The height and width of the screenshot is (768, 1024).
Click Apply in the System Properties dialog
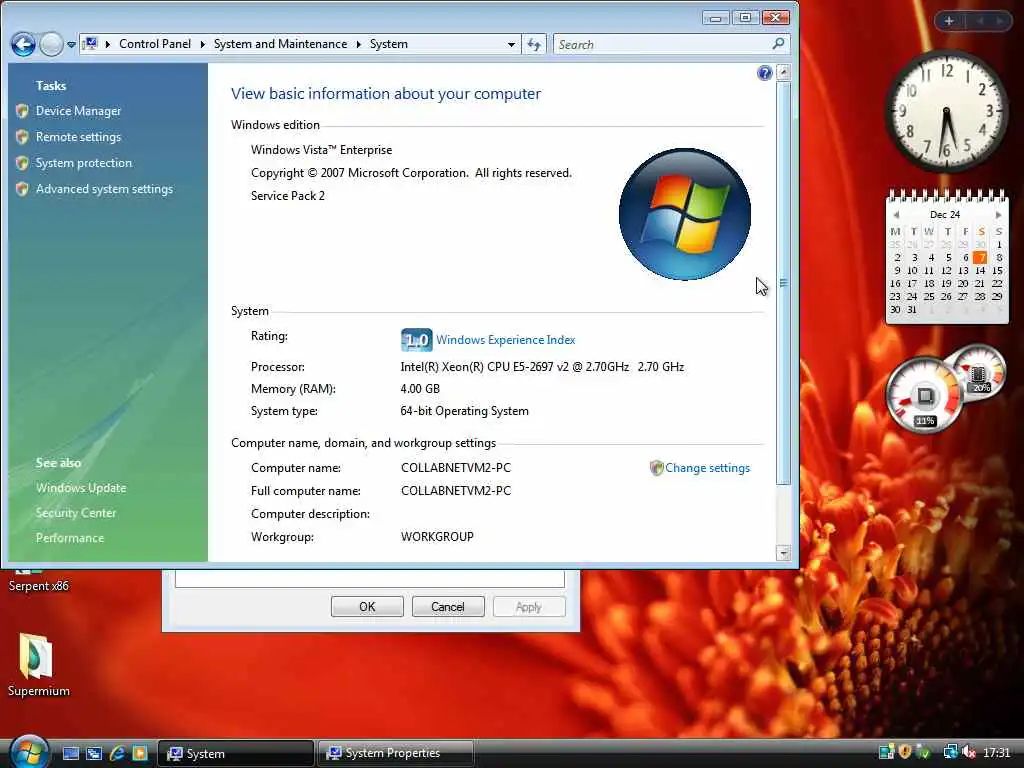point(529,607)
